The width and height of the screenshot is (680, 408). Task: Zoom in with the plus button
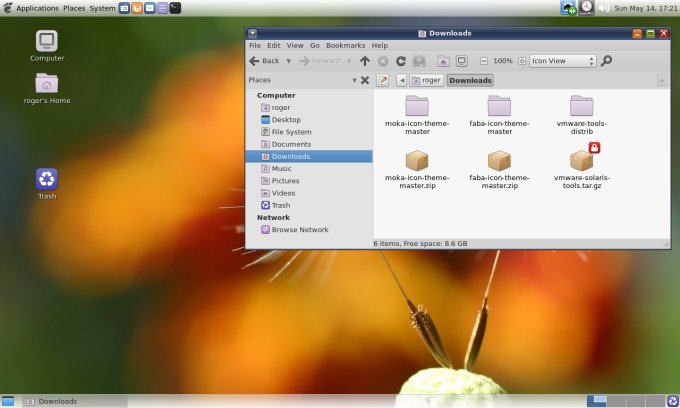coord(521,61)
